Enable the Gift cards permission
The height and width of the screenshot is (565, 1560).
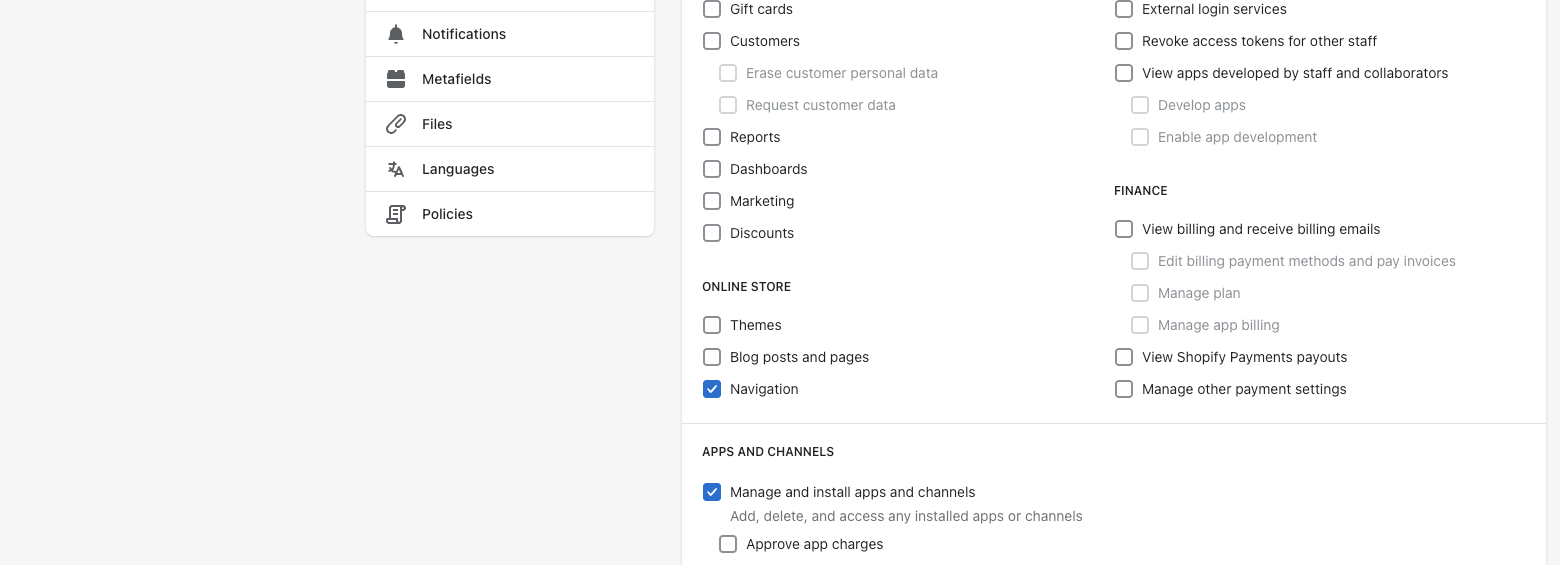pyautogui.click(x=712, y=9)
